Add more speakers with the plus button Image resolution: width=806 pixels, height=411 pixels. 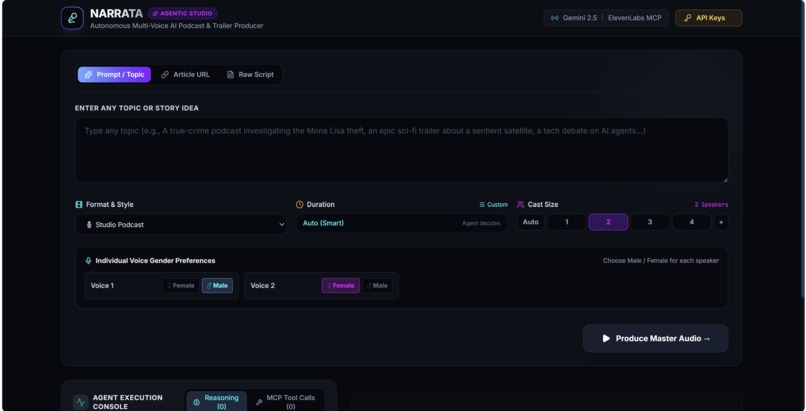[721, 222]
